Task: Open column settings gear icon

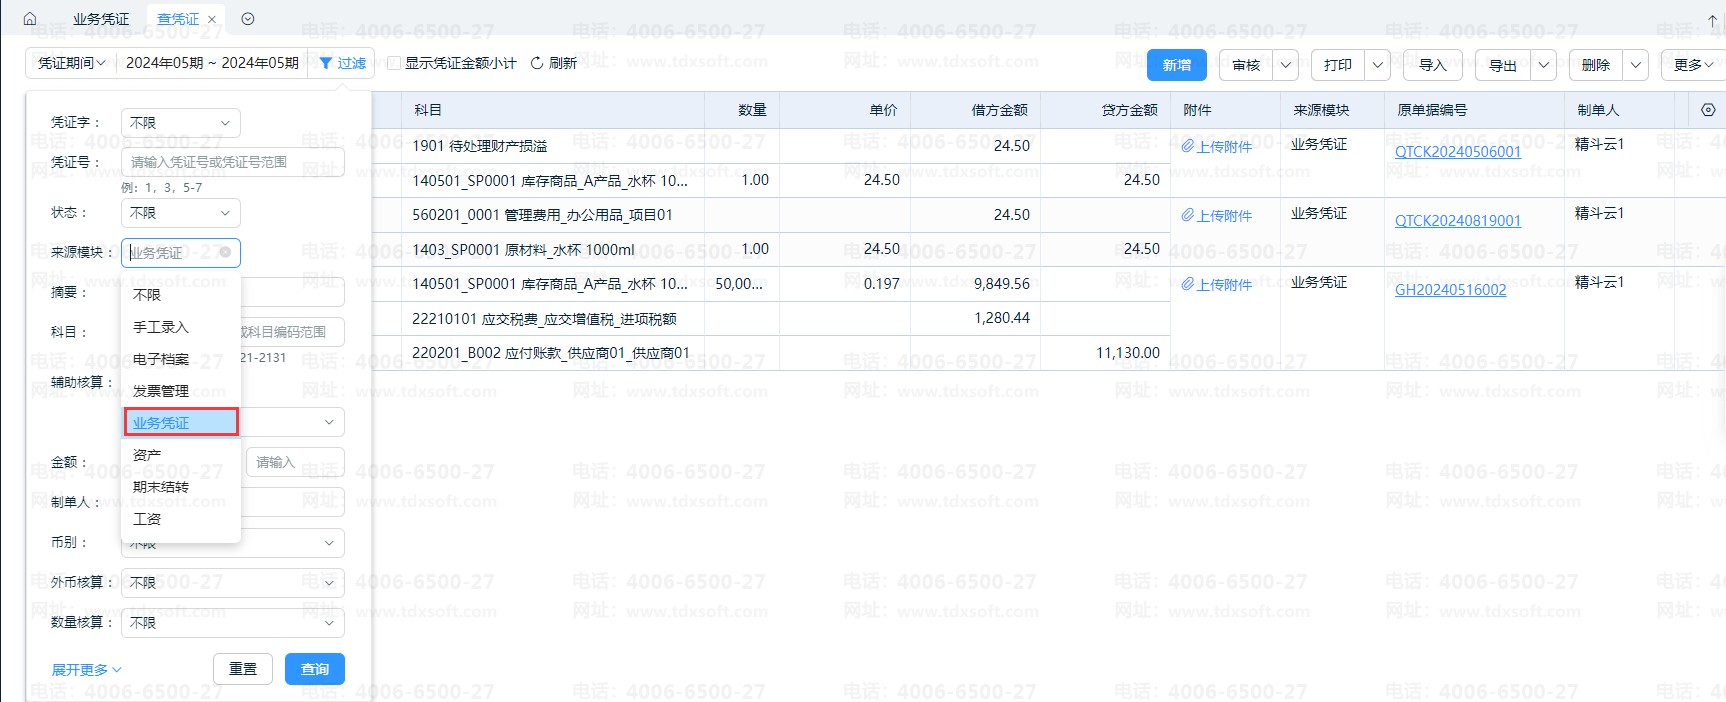Action: pos(1707,110)
